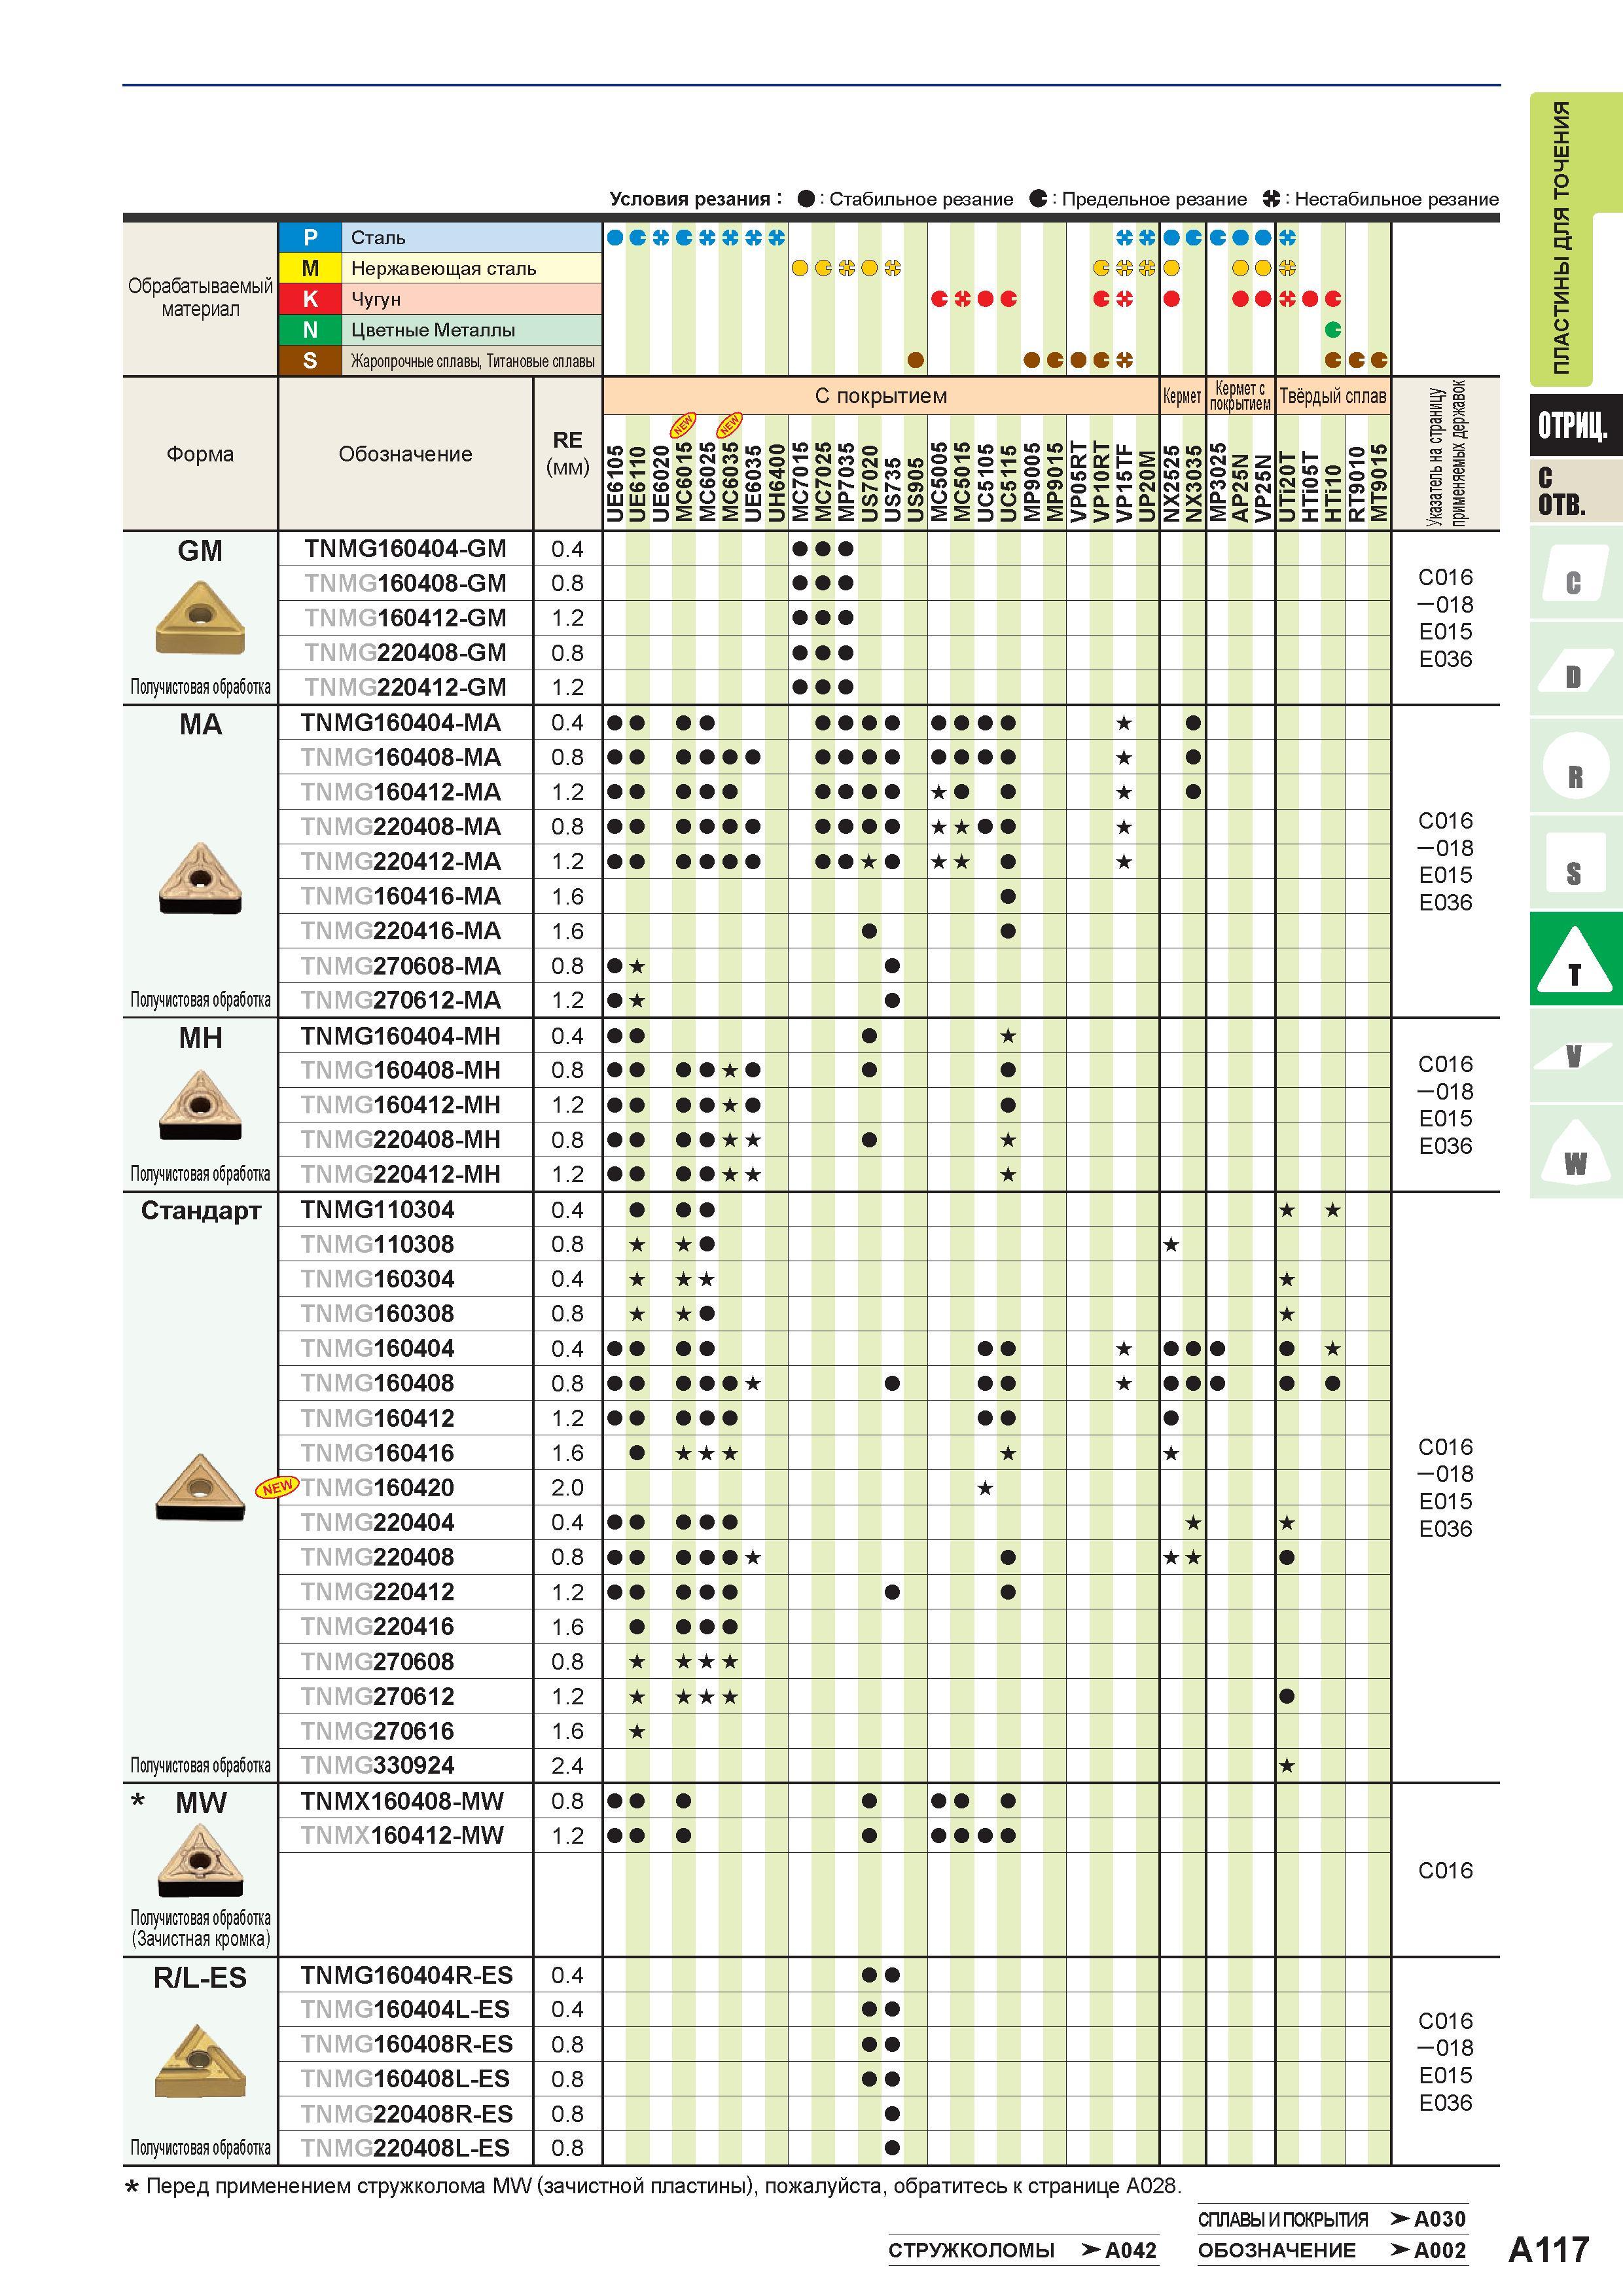Image resolution: width=1623 pixels, height=2296 pixels.
Task: Click the brown S heat-resistant alloys swatch
Action: point(310,361)
